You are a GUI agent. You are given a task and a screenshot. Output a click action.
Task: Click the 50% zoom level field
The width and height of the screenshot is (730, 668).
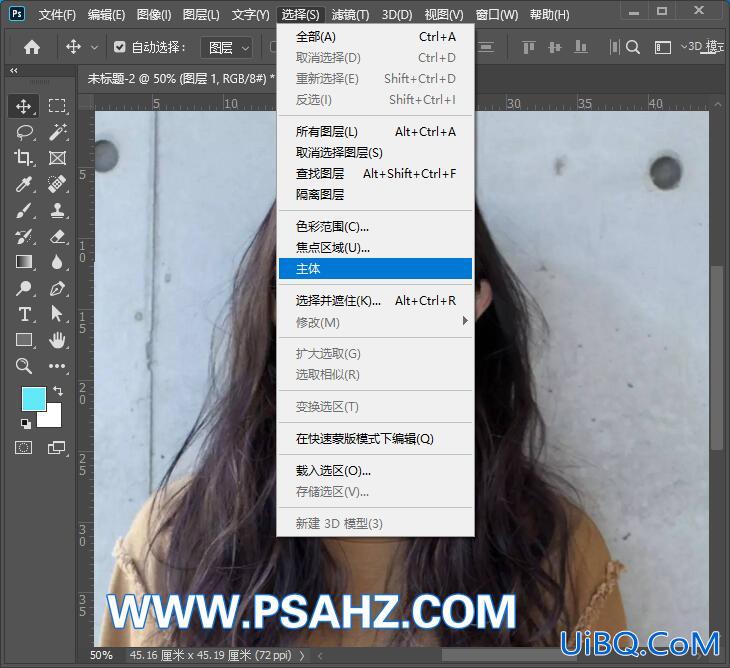101,655
